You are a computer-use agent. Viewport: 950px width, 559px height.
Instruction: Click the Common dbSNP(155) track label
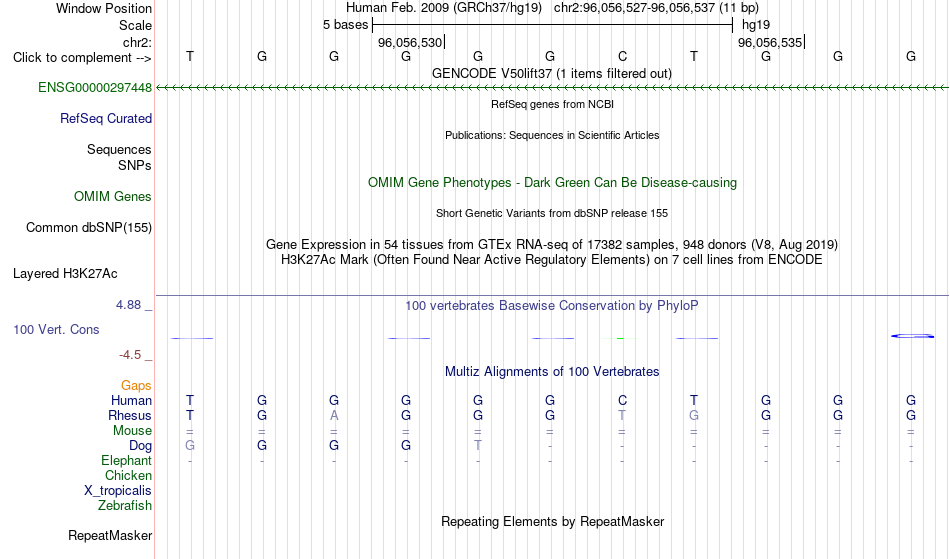[88, 228]
